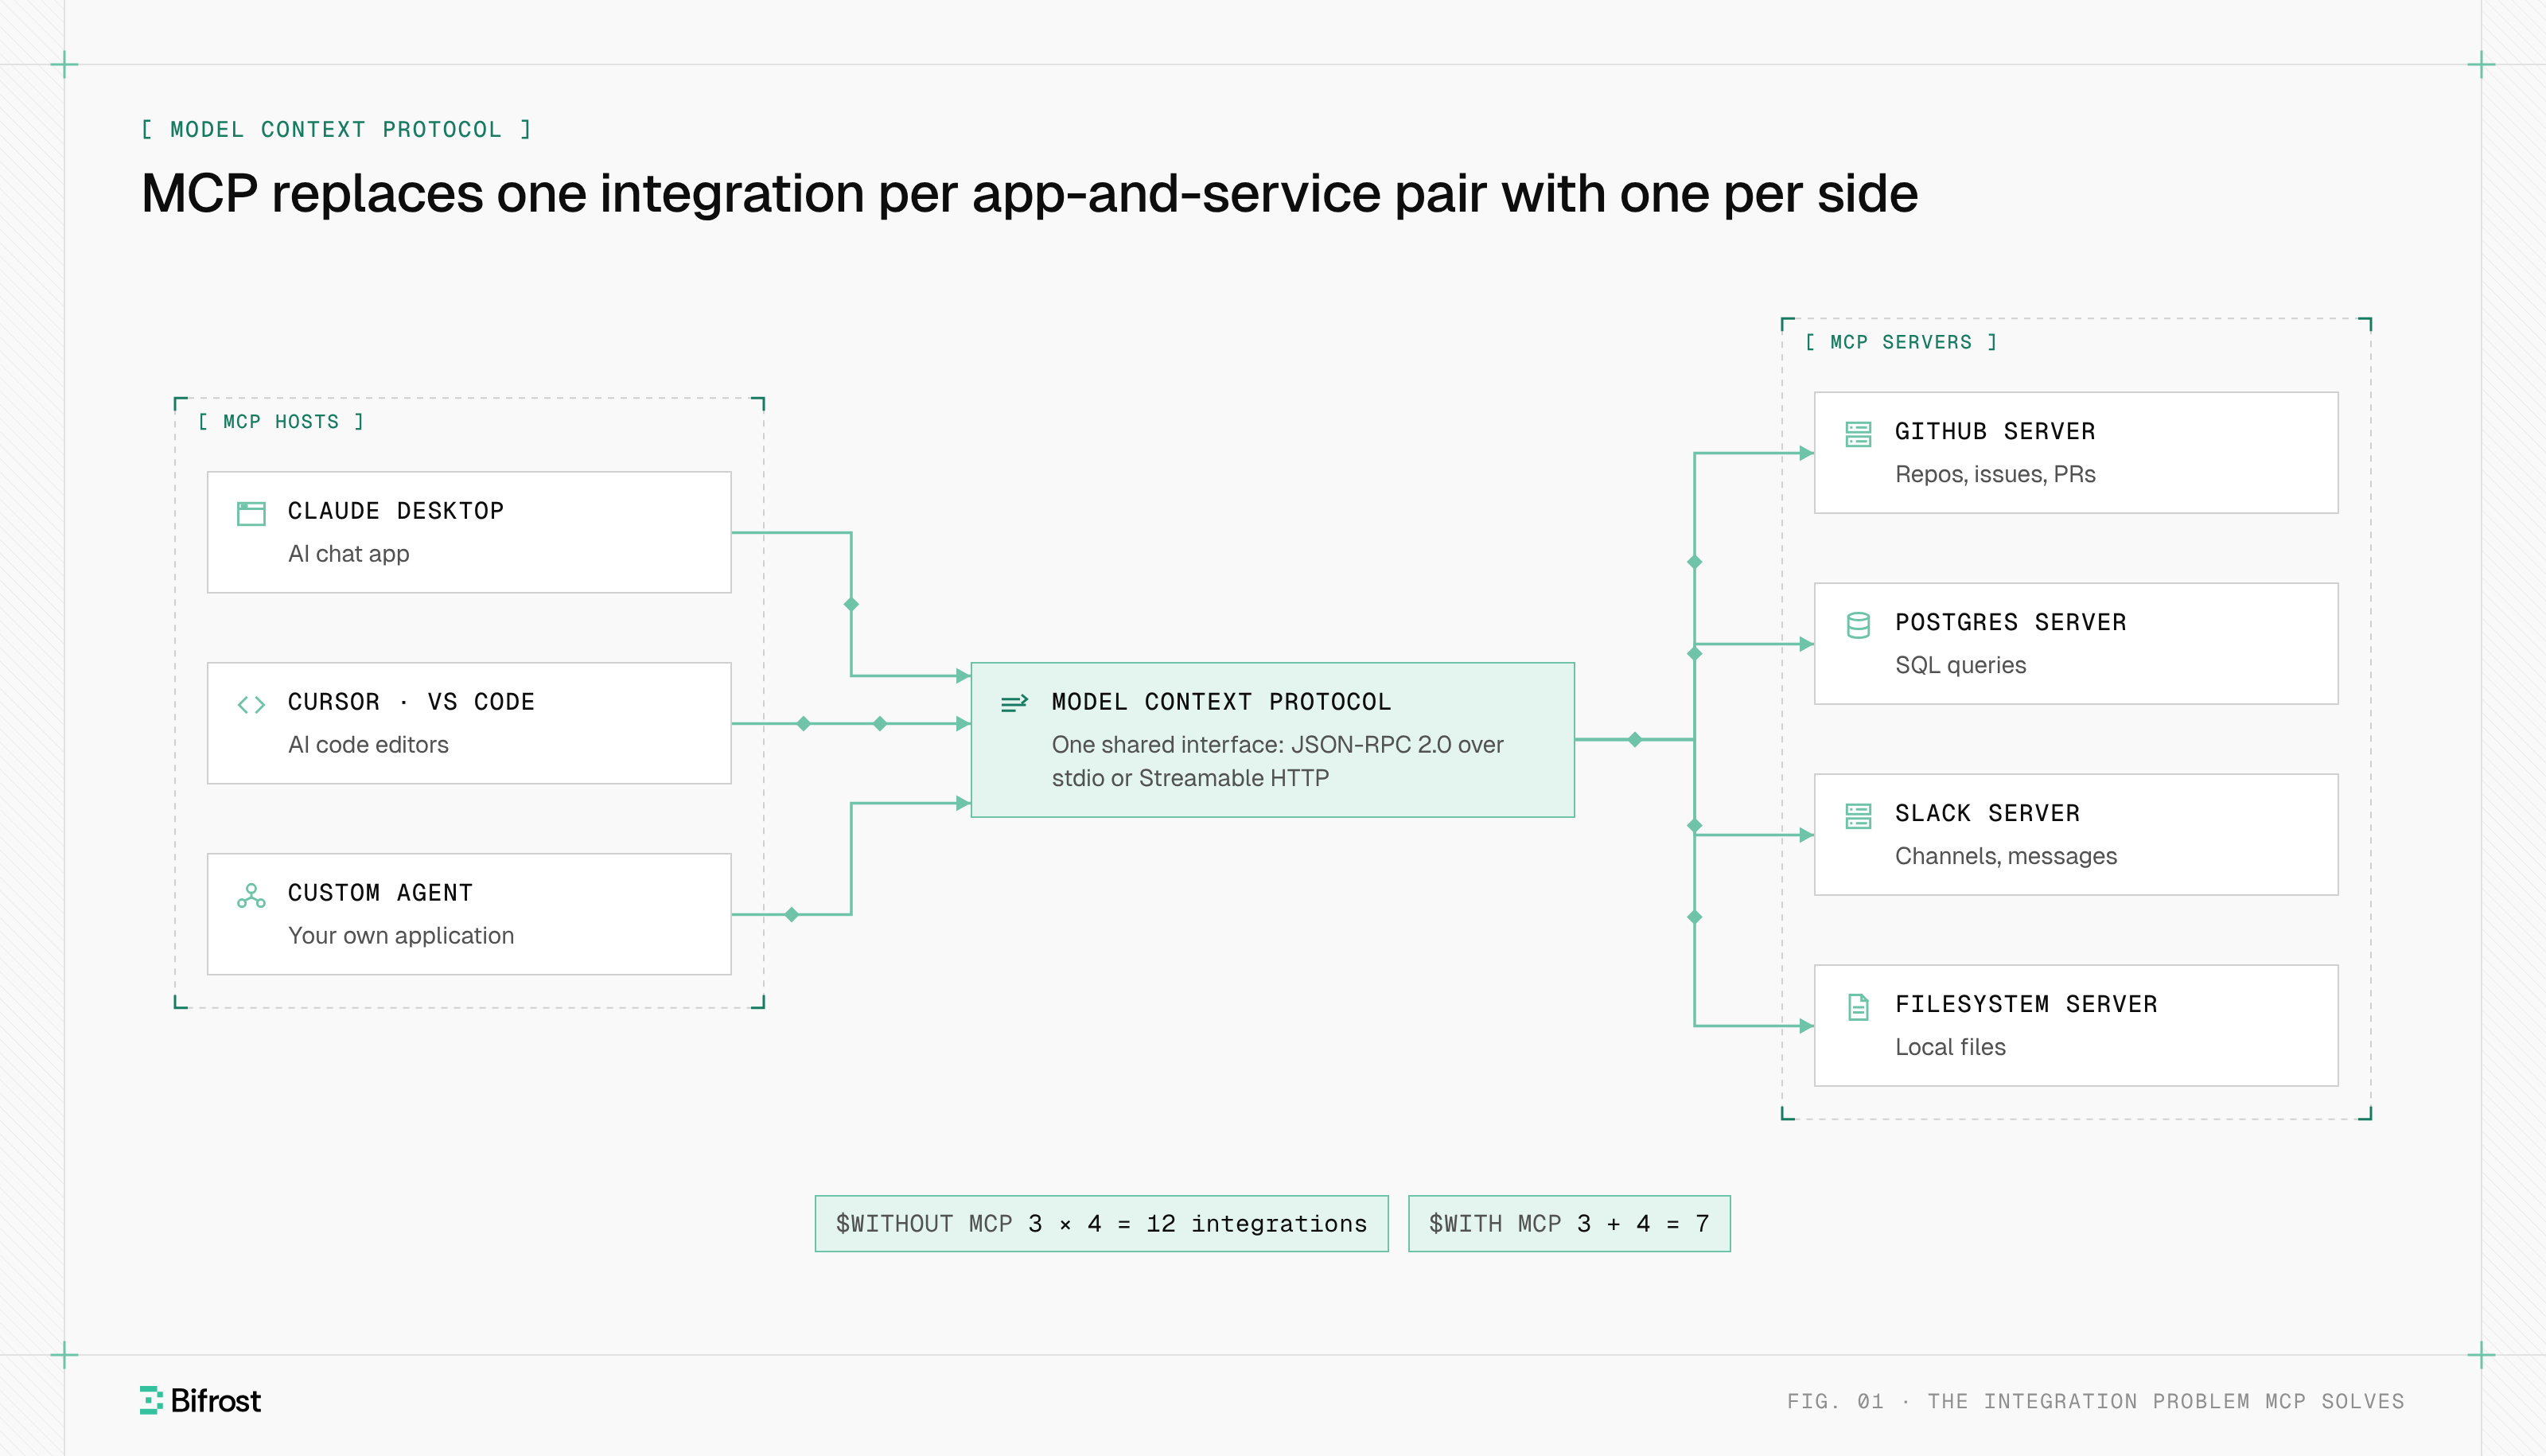Click the Slack Server rack icon

click(x=1858, y=816)
